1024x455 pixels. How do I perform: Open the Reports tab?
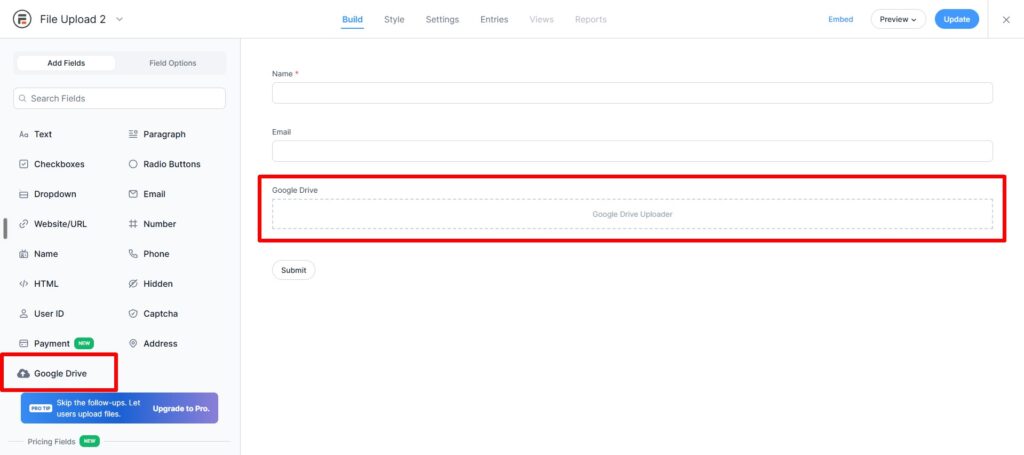(591, 20)
